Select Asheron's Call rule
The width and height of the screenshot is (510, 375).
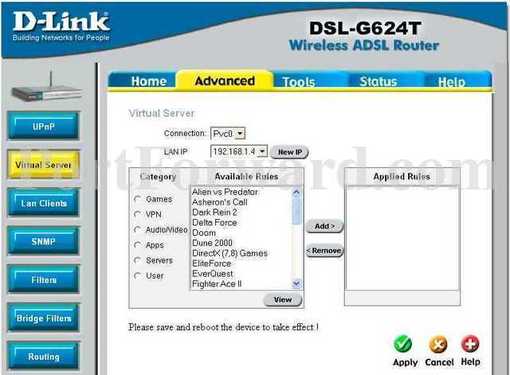click(x=220, y=202)
